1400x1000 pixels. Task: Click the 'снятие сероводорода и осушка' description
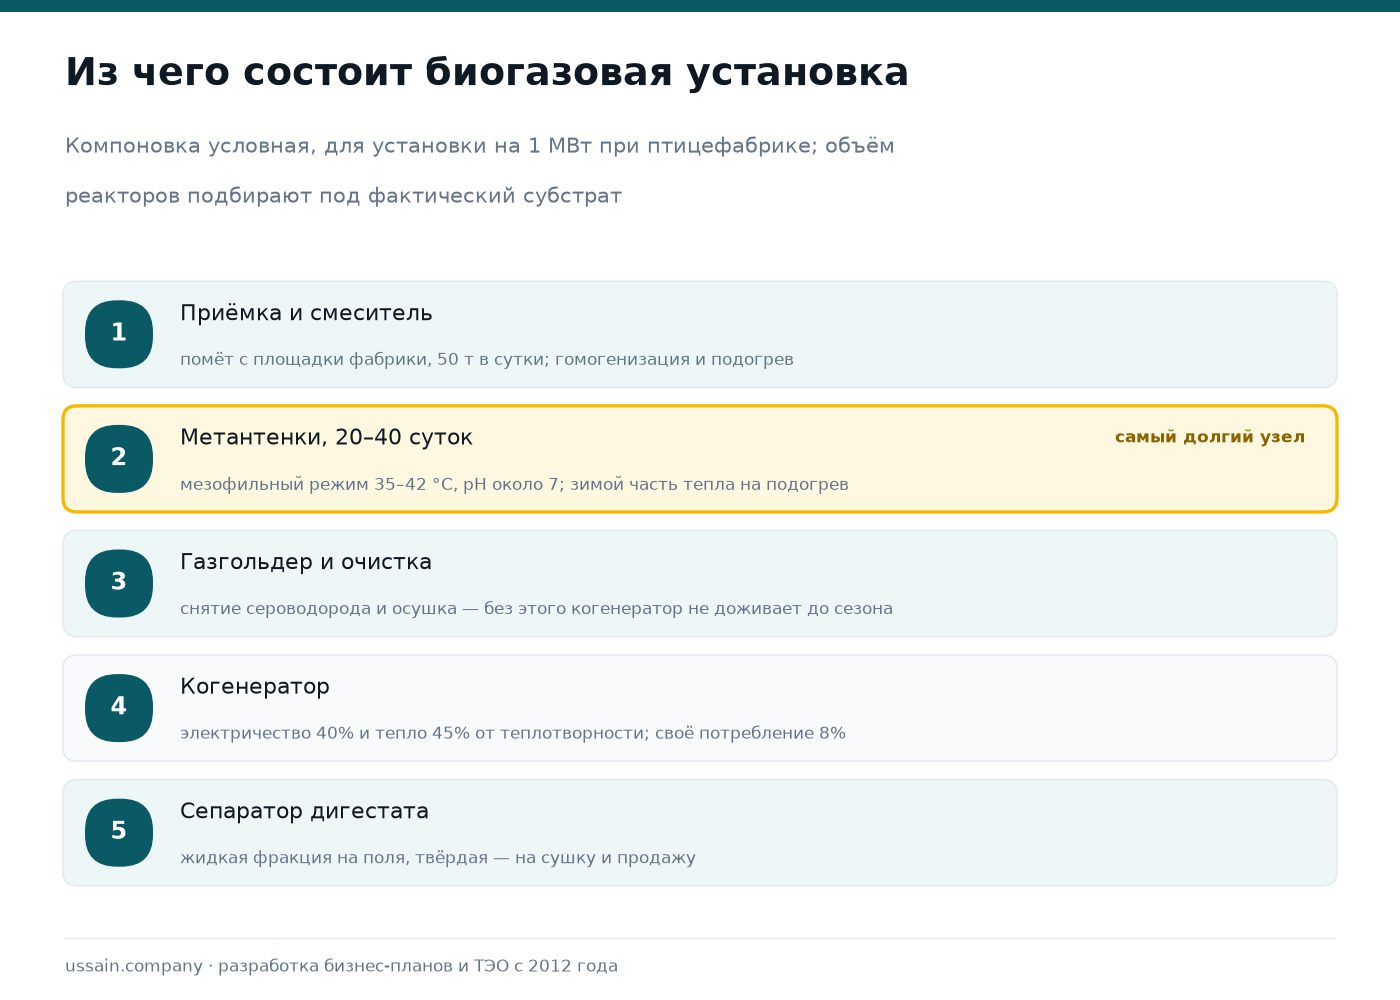(536, 608)
